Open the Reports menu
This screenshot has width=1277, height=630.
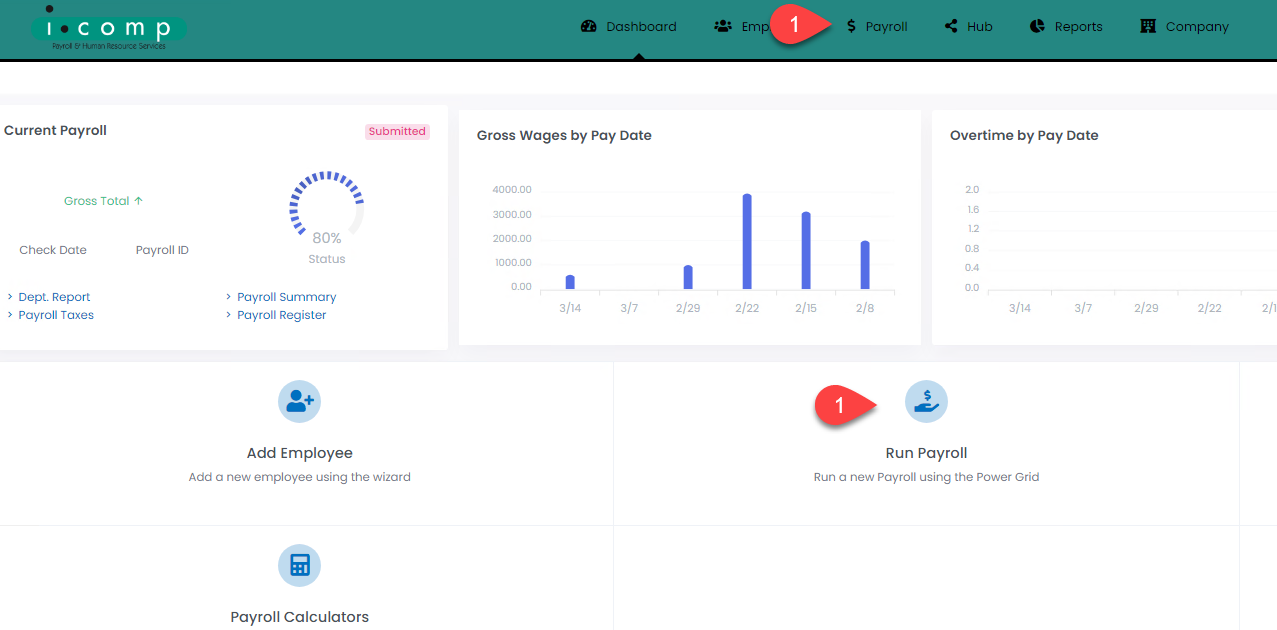pos(1066,27)
